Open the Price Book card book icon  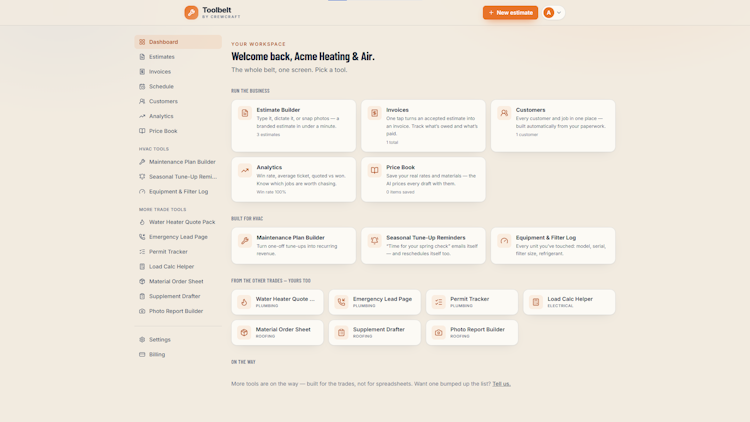pyautogui.click(x=375, y=170)
